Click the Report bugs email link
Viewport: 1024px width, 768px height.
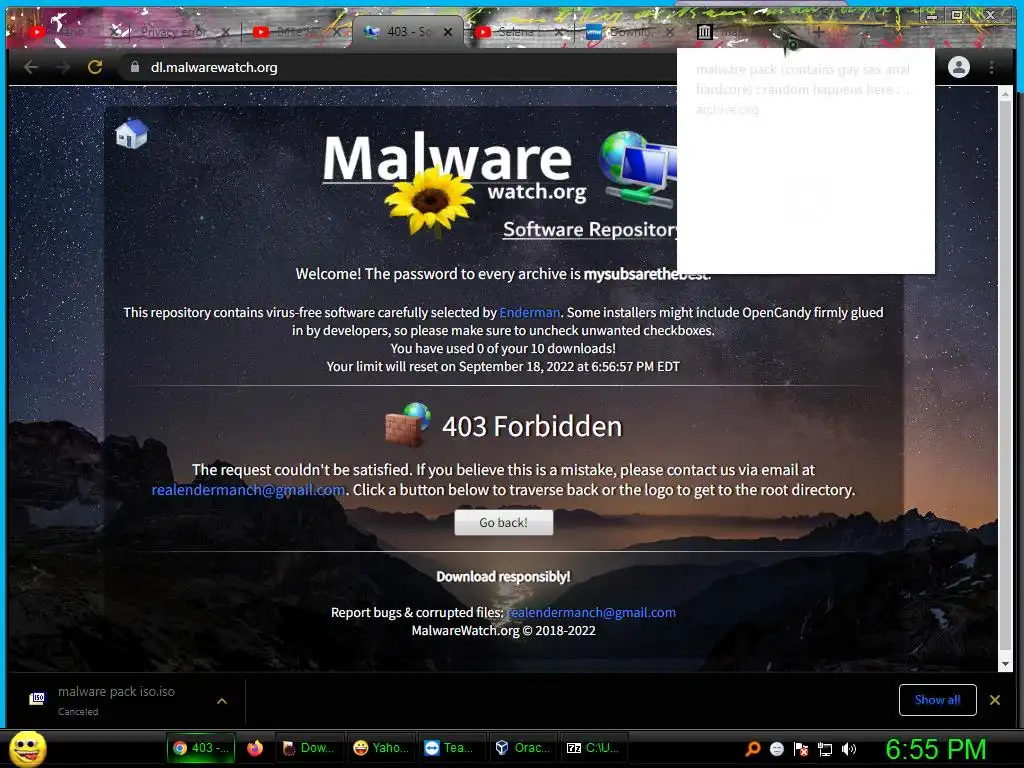coord(591,613)
